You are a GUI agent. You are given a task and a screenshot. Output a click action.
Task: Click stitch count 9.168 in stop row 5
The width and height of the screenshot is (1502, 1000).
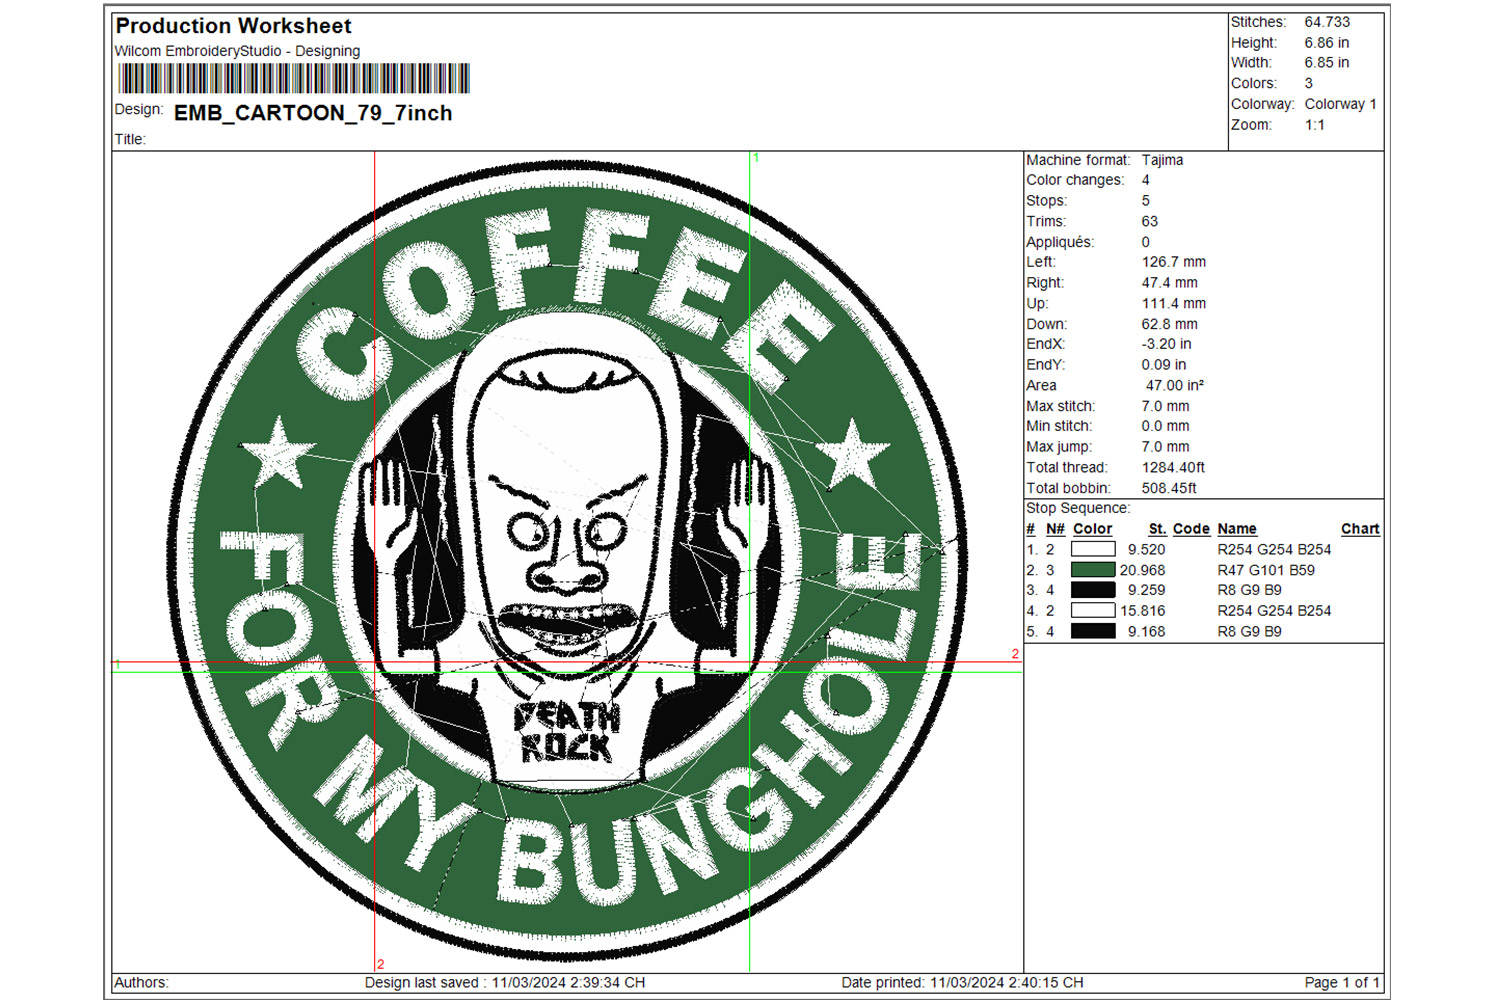click(x=1146, y=631)
